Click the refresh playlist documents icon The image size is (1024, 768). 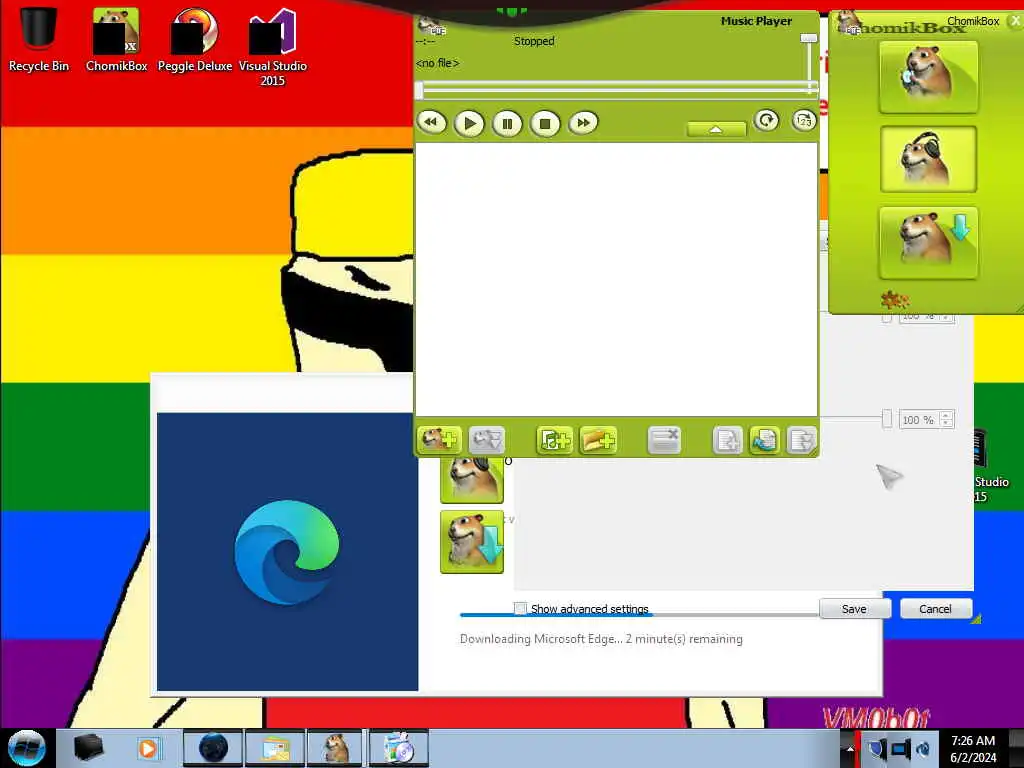(x=765, y=440)
